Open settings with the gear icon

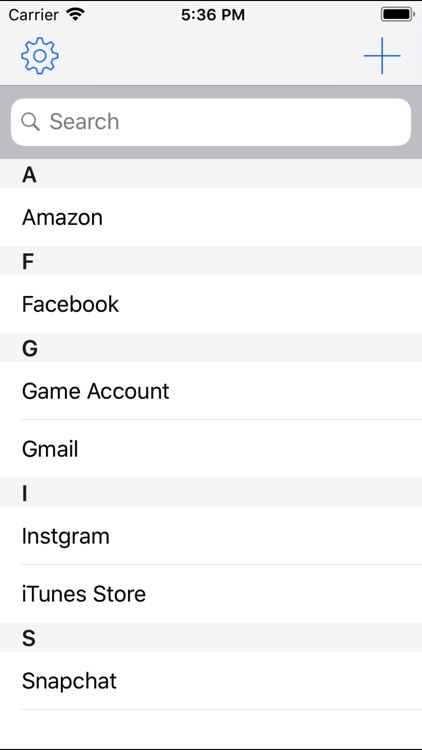[40, 56]
